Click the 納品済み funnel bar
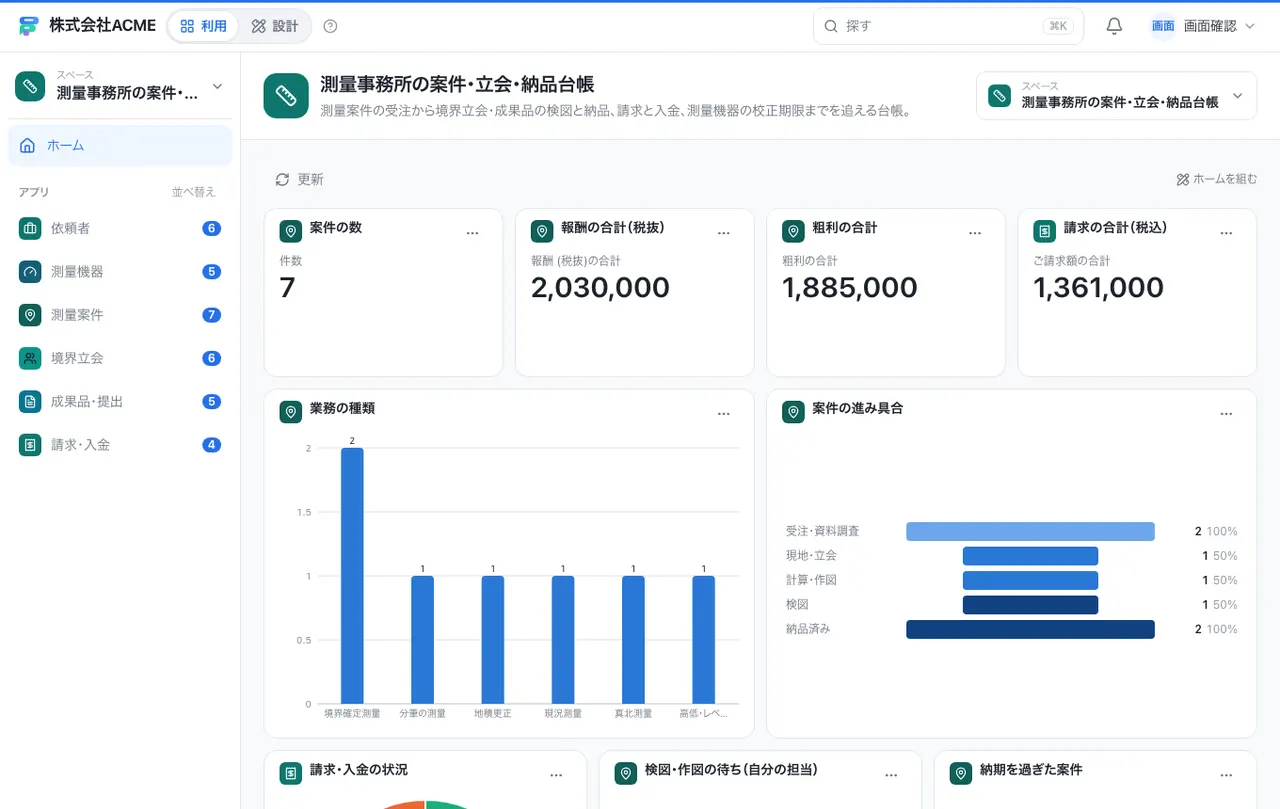The image size is (1280, 809). pyautogui.click(x=1030, y=629)
